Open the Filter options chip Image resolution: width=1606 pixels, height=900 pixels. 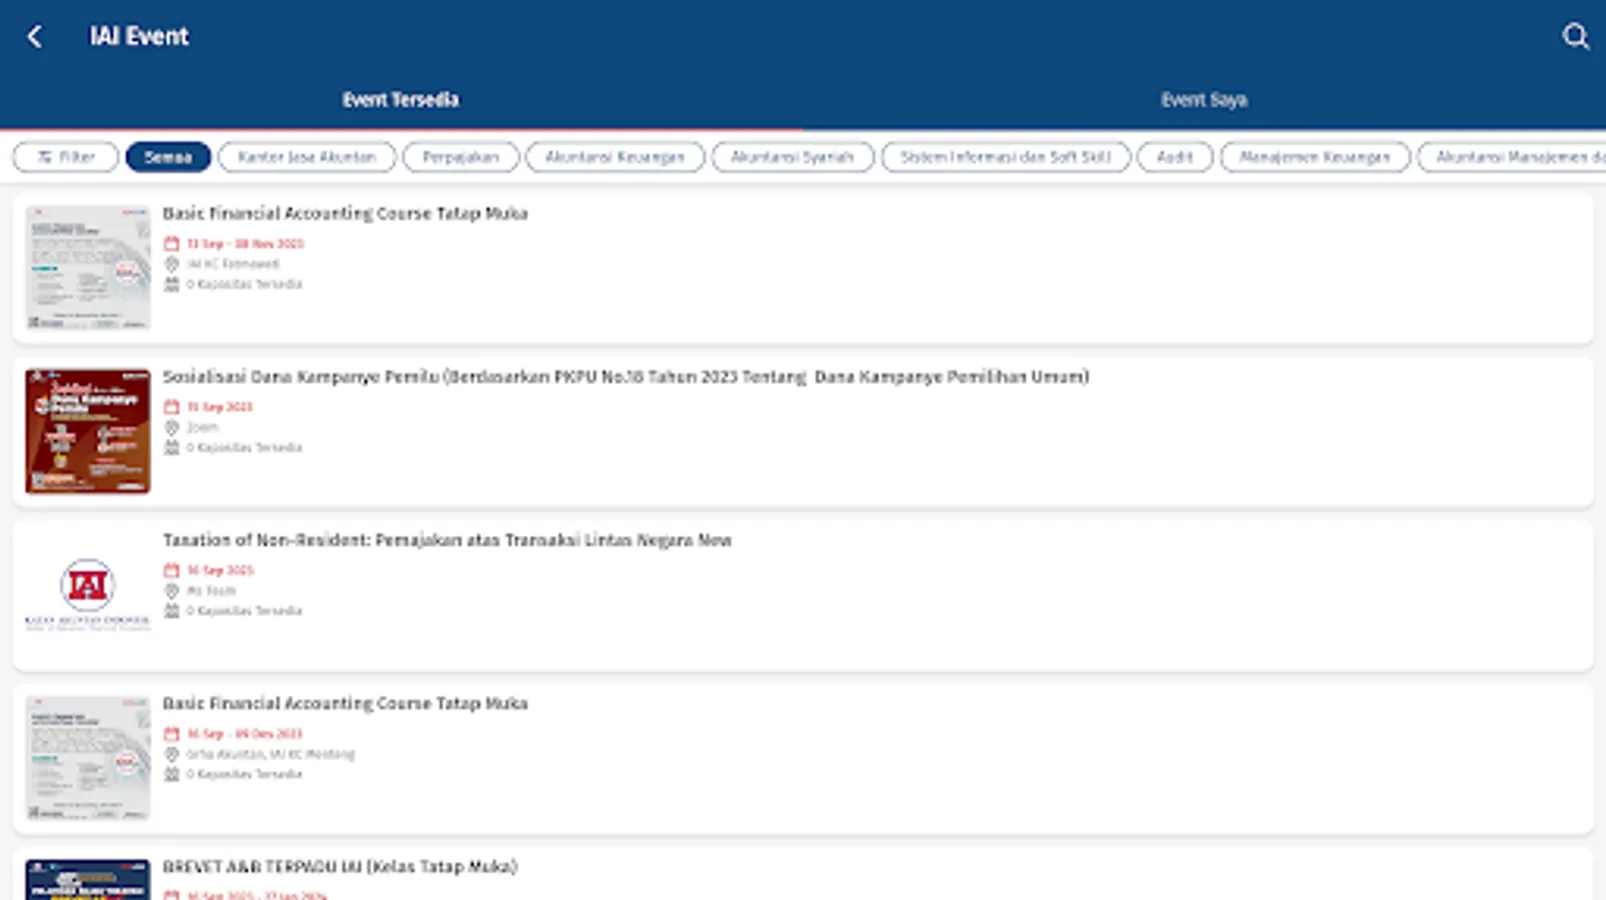(66, 157)
